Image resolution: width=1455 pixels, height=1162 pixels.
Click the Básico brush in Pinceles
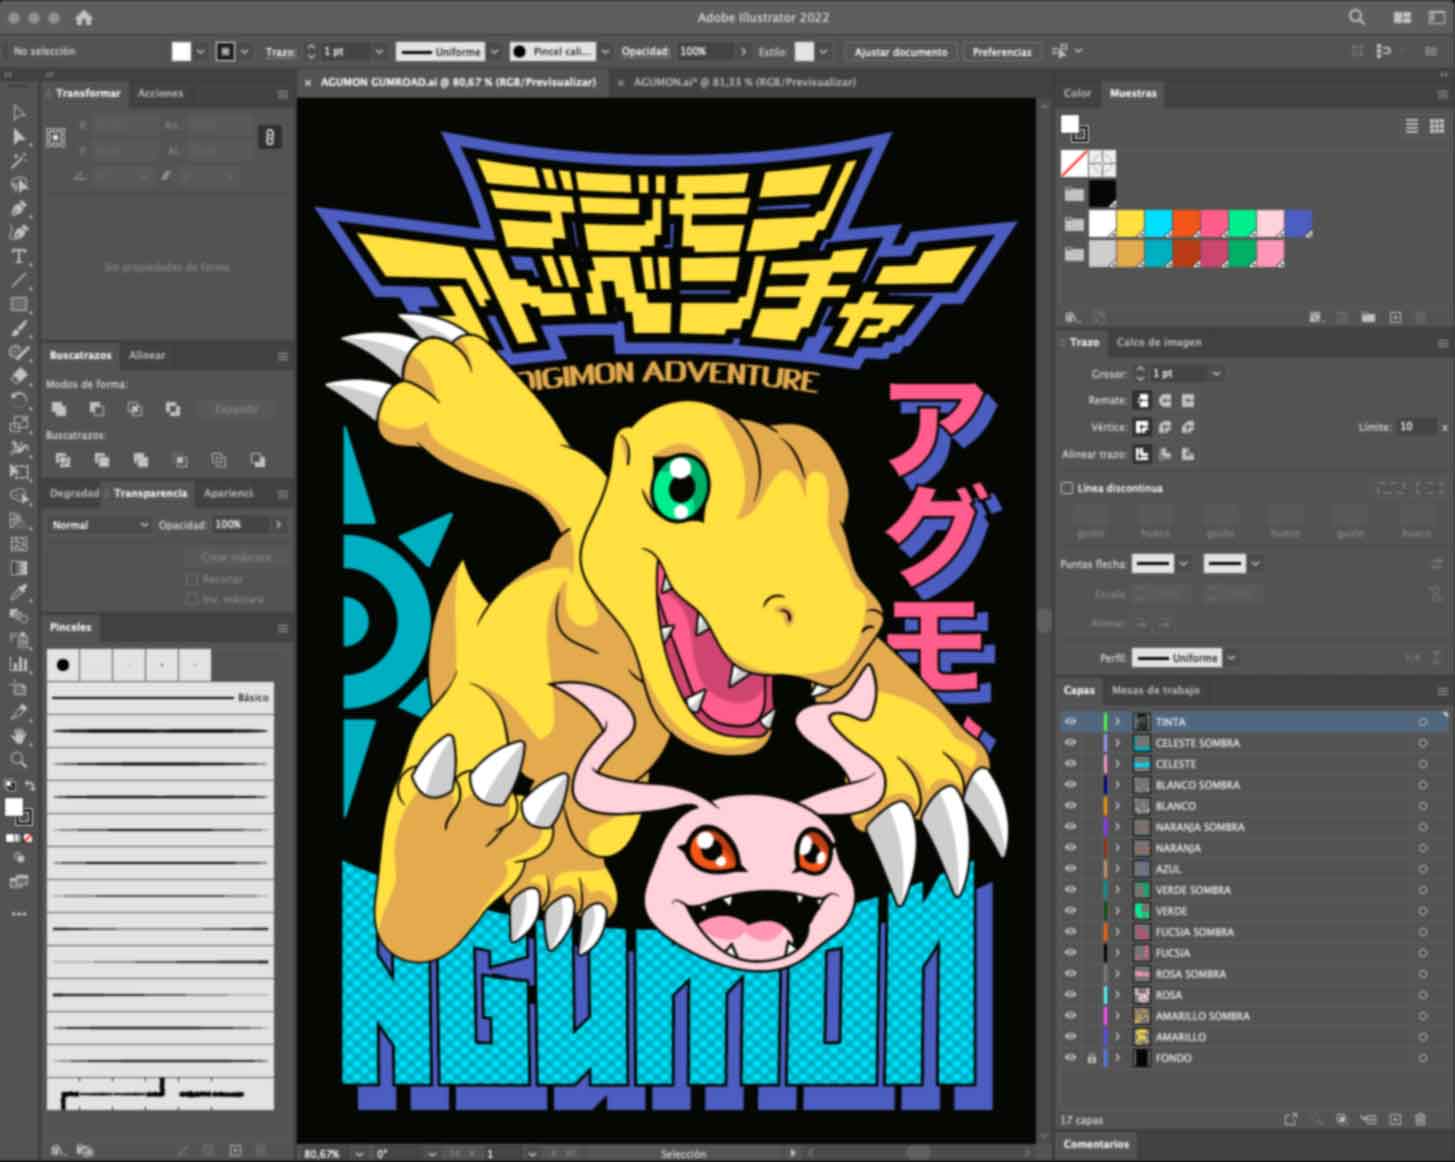tap(160, 695)
